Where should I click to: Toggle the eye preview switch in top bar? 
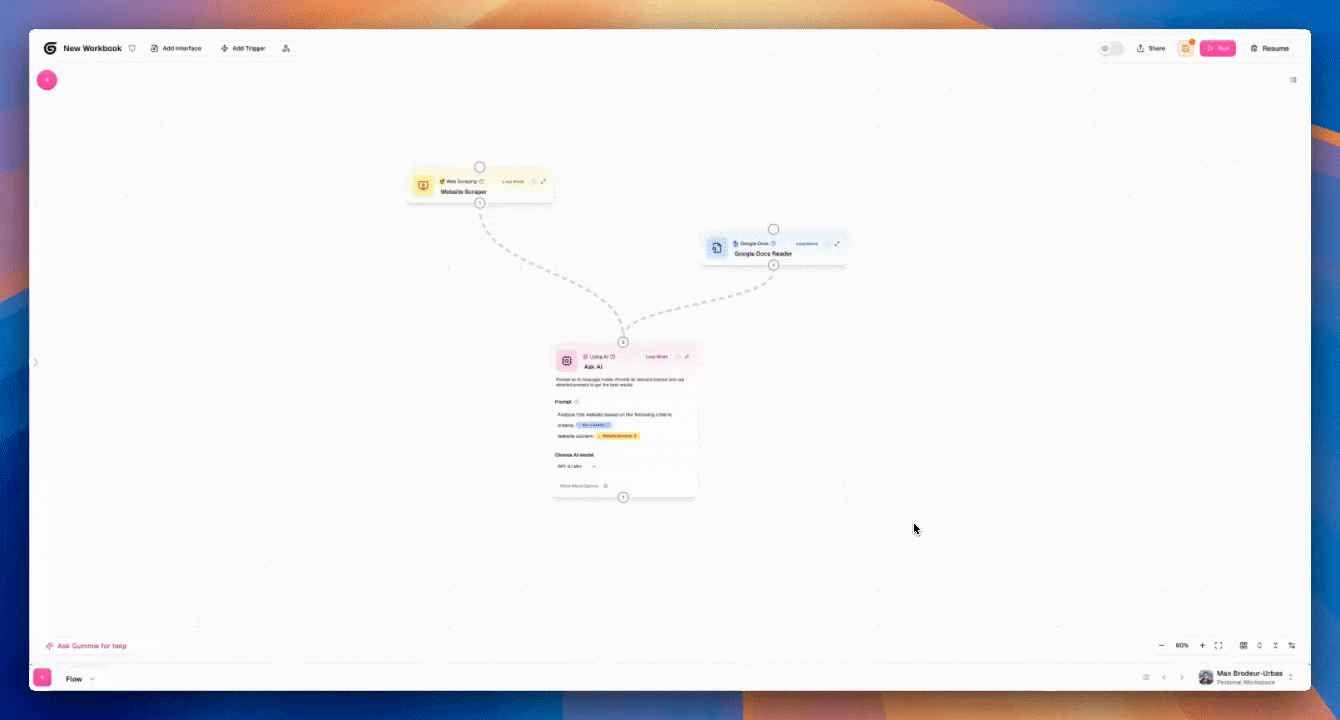pos(1111,48)
